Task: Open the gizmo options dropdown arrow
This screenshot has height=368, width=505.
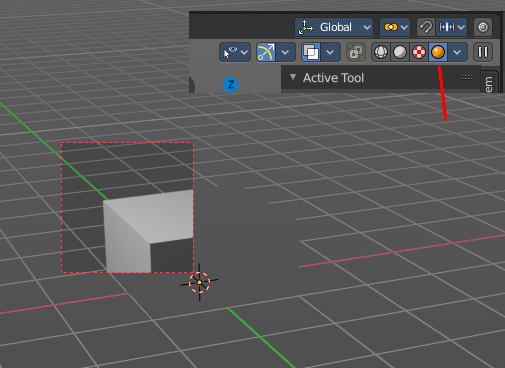Action: click(285, 52)
